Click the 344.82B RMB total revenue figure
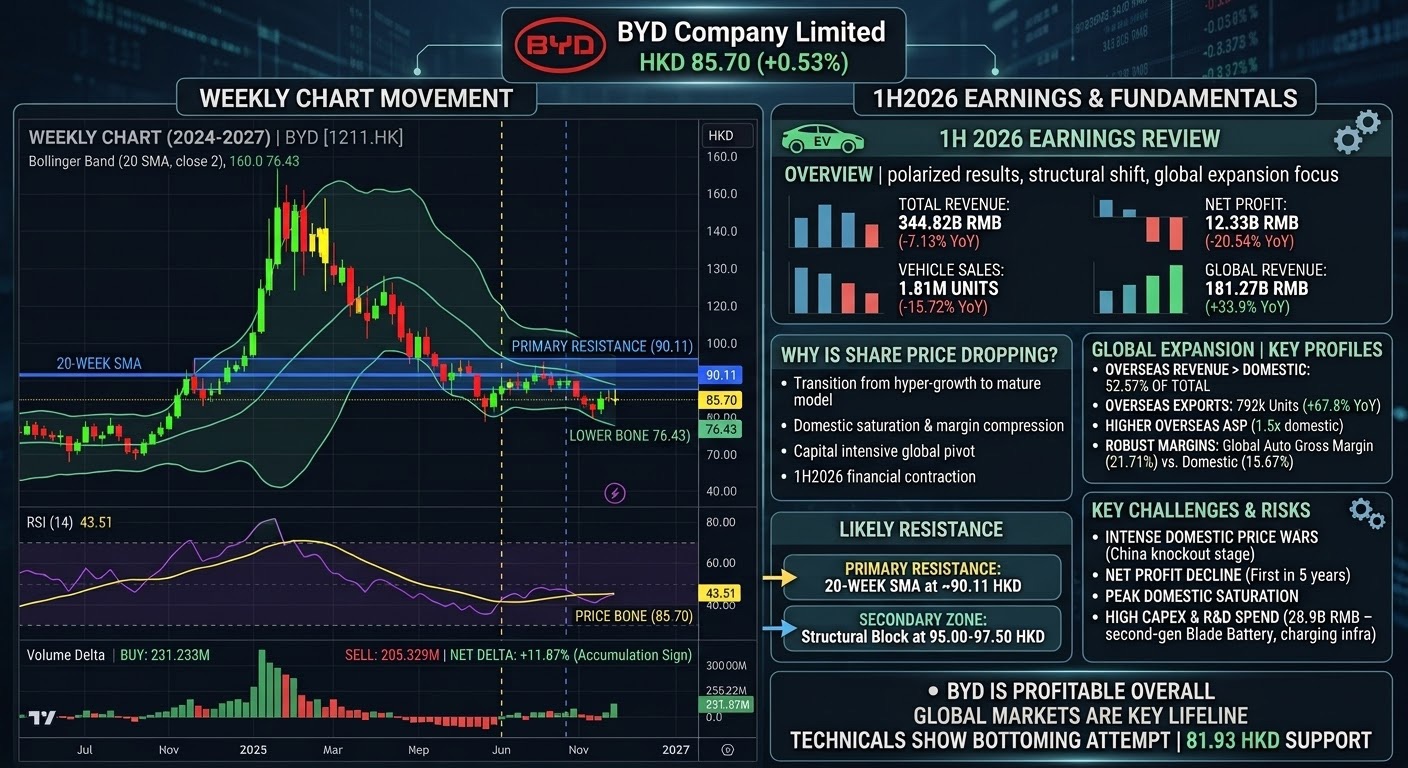This screenshot has width=1408, height=768. coord(949,223)
